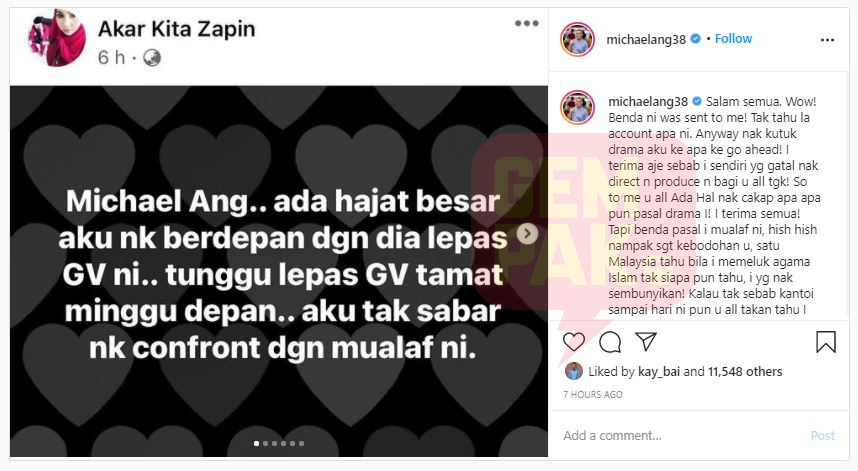Open comment speech bubble icon
This screenshot has width=858, height=471.
[x=610, y=342]
